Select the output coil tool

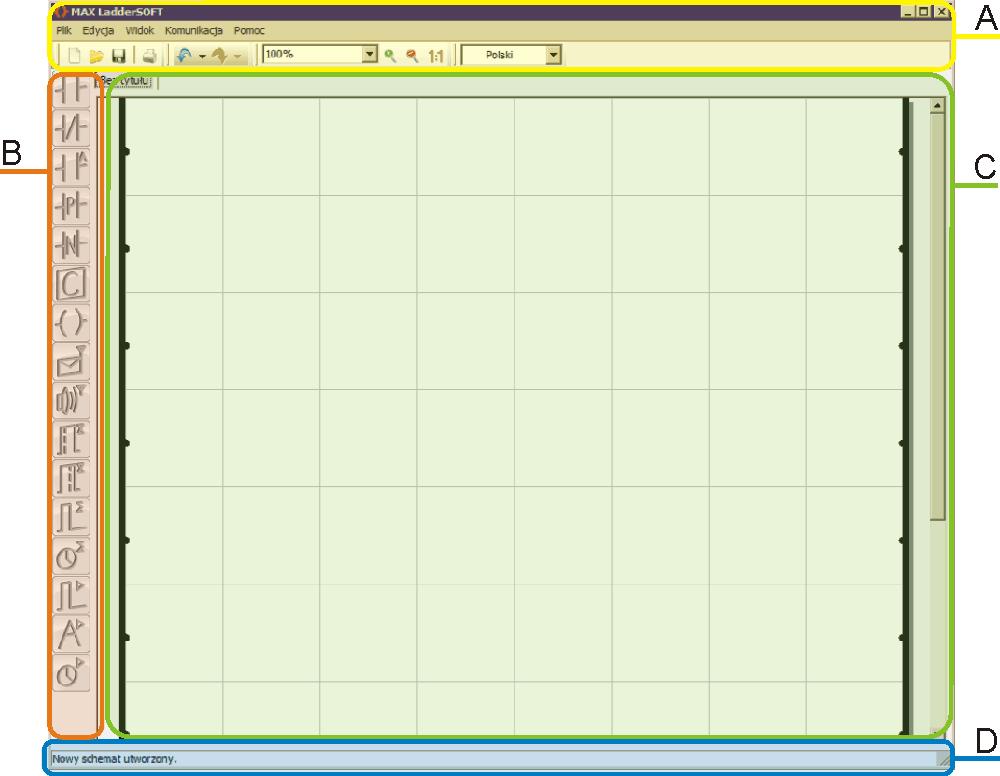(71, 323)
